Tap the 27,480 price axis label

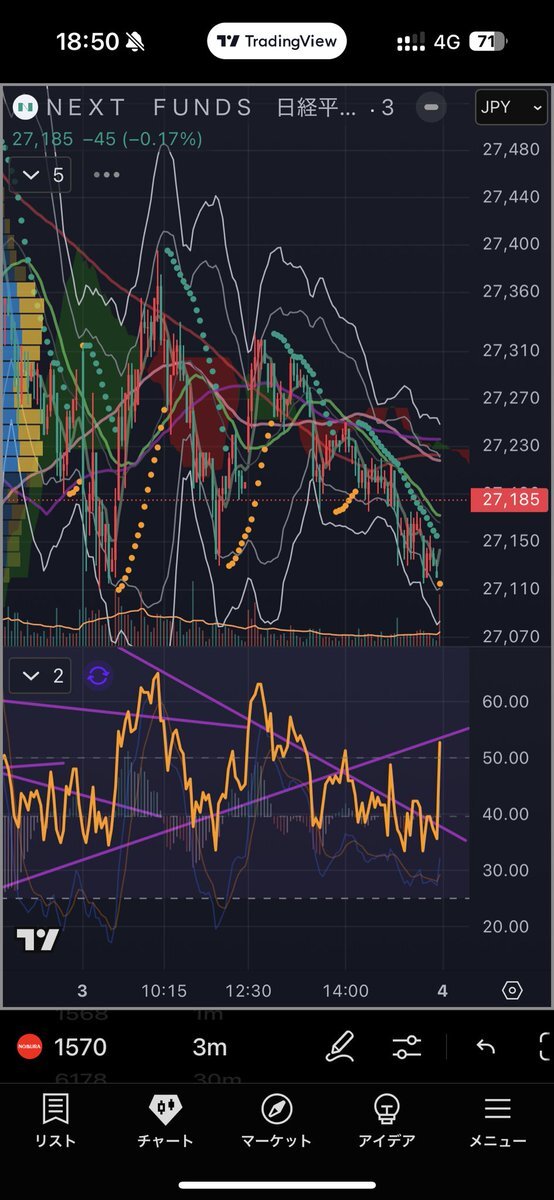511,149
